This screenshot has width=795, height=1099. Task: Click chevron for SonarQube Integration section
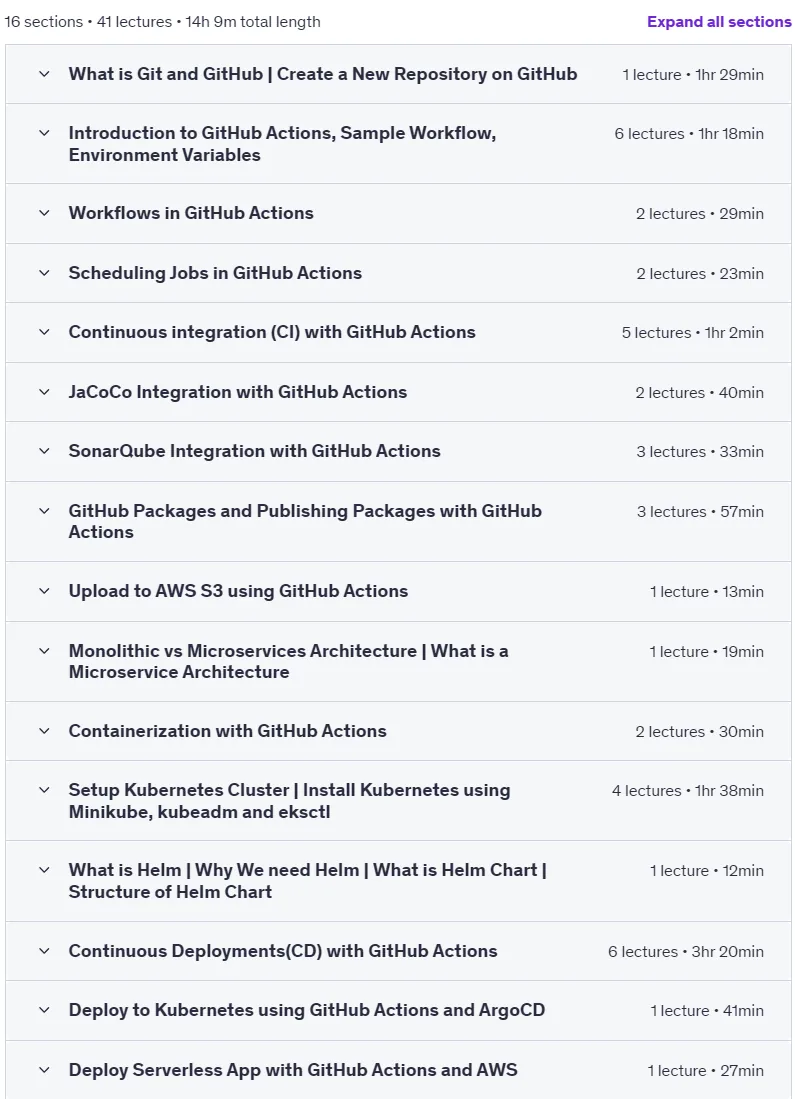44,451
